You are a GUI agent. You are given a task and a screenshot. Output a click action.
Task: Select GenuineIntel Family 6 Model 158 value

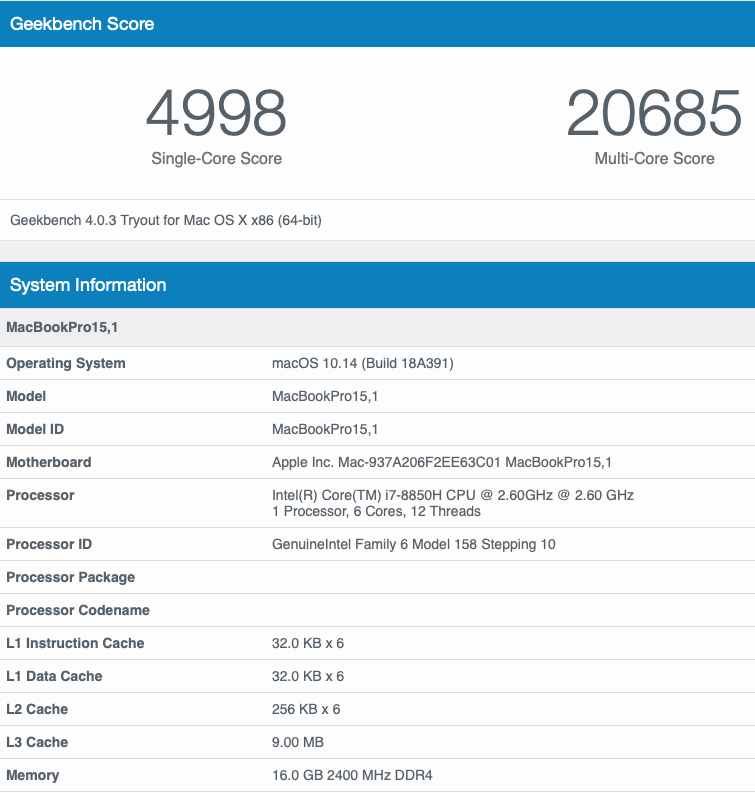(414, 544)
